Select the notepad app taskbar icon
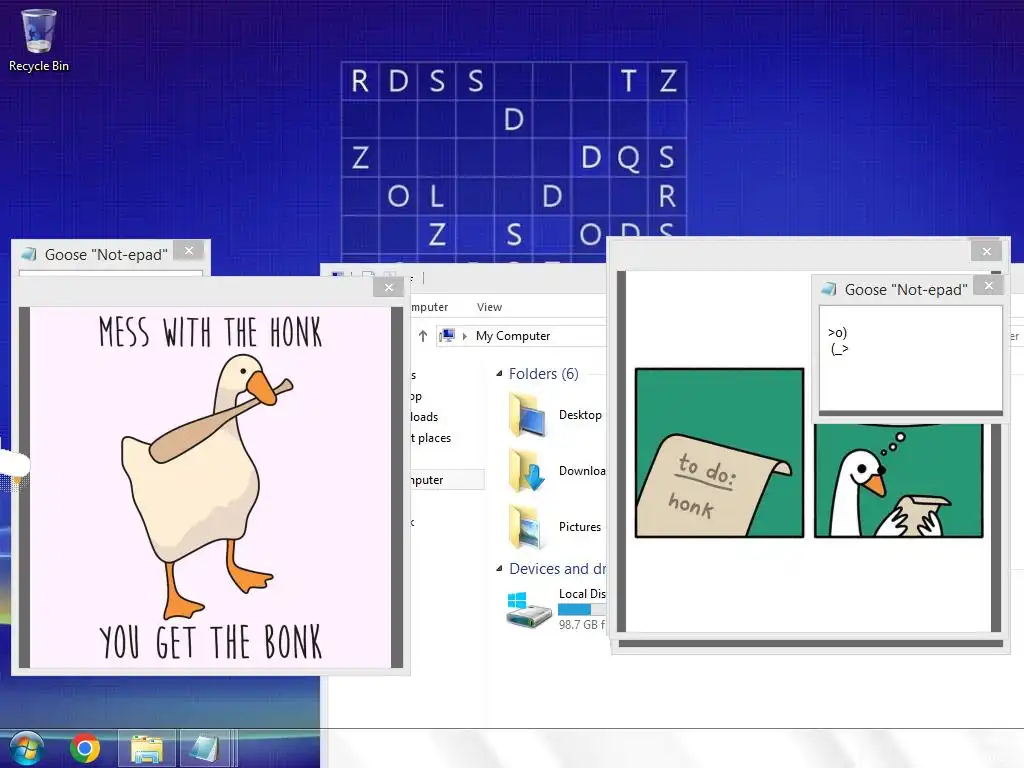 (204, 748)
